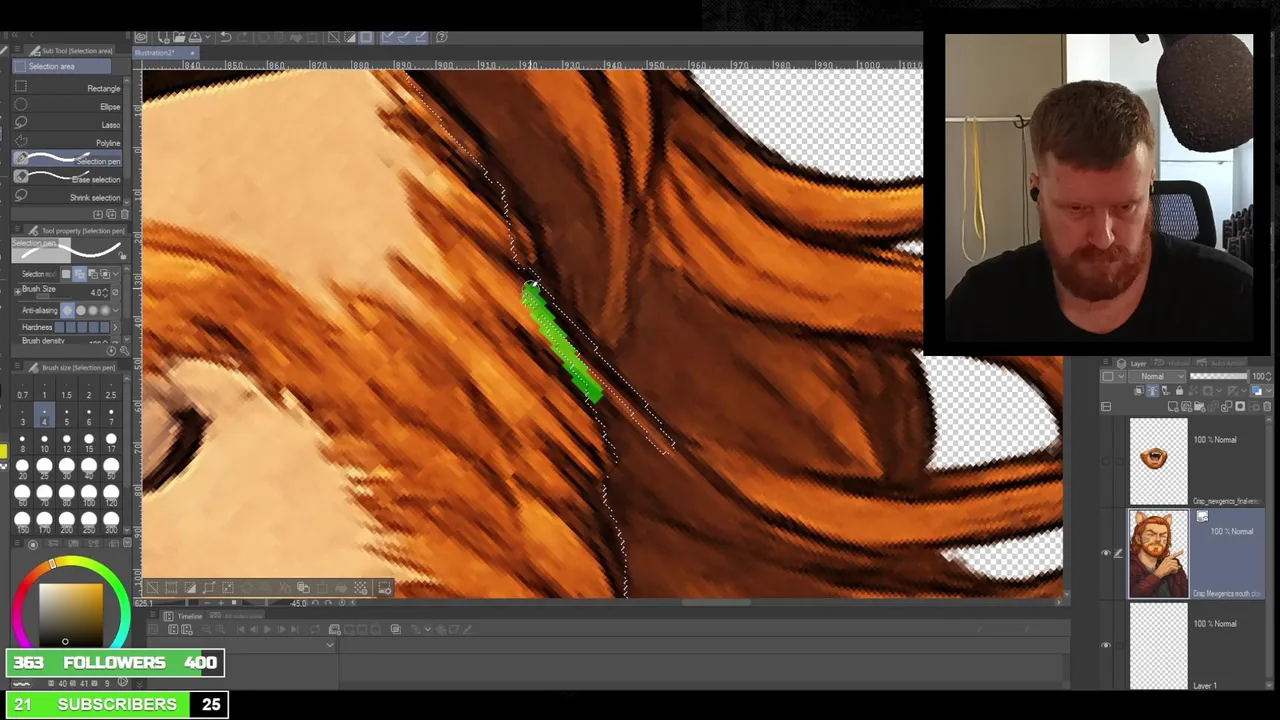Click Invert selected area launcher icon
Image resolution: width=1280 pixels, height=720 pixels.
(x=190, y=588)
